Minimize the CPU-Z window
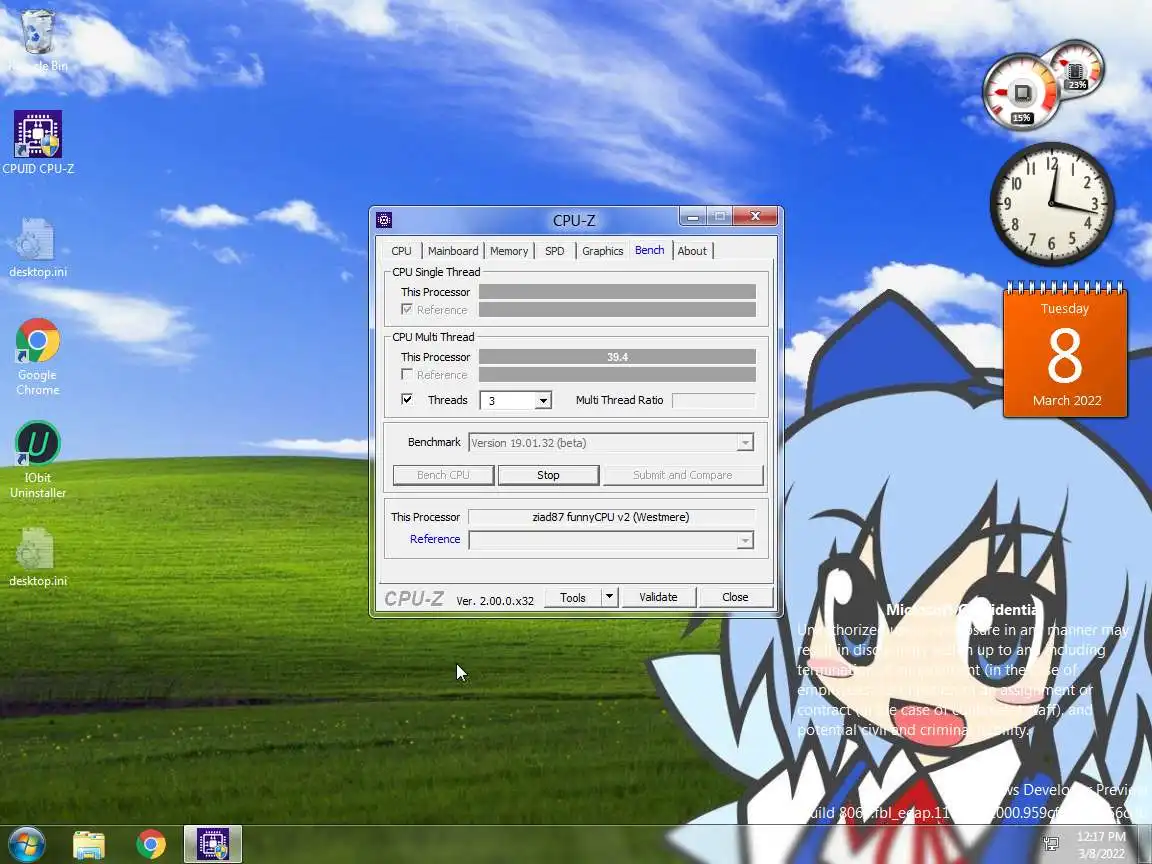This screenshot has height=864, width=1152. [692, 216]
